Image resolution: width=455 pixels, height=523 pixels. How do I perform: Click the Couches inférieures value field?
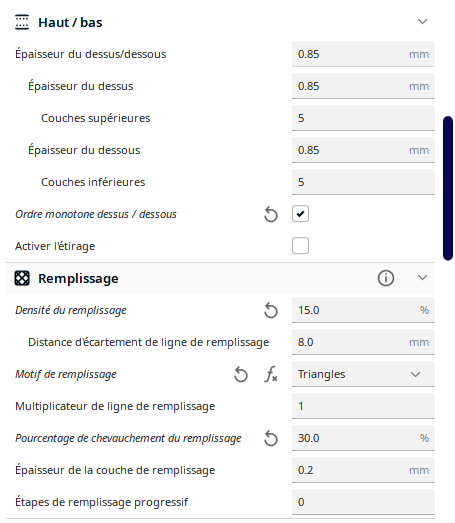363,182
